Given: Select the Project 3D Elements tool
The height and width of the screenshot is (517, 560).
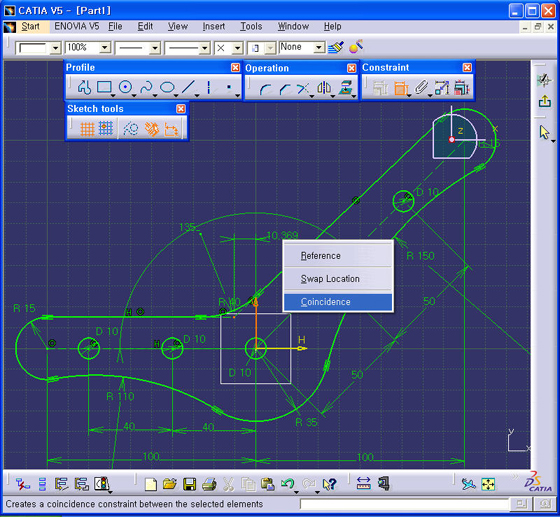Looking at the screenshot, I should click(x=345, y=88).
